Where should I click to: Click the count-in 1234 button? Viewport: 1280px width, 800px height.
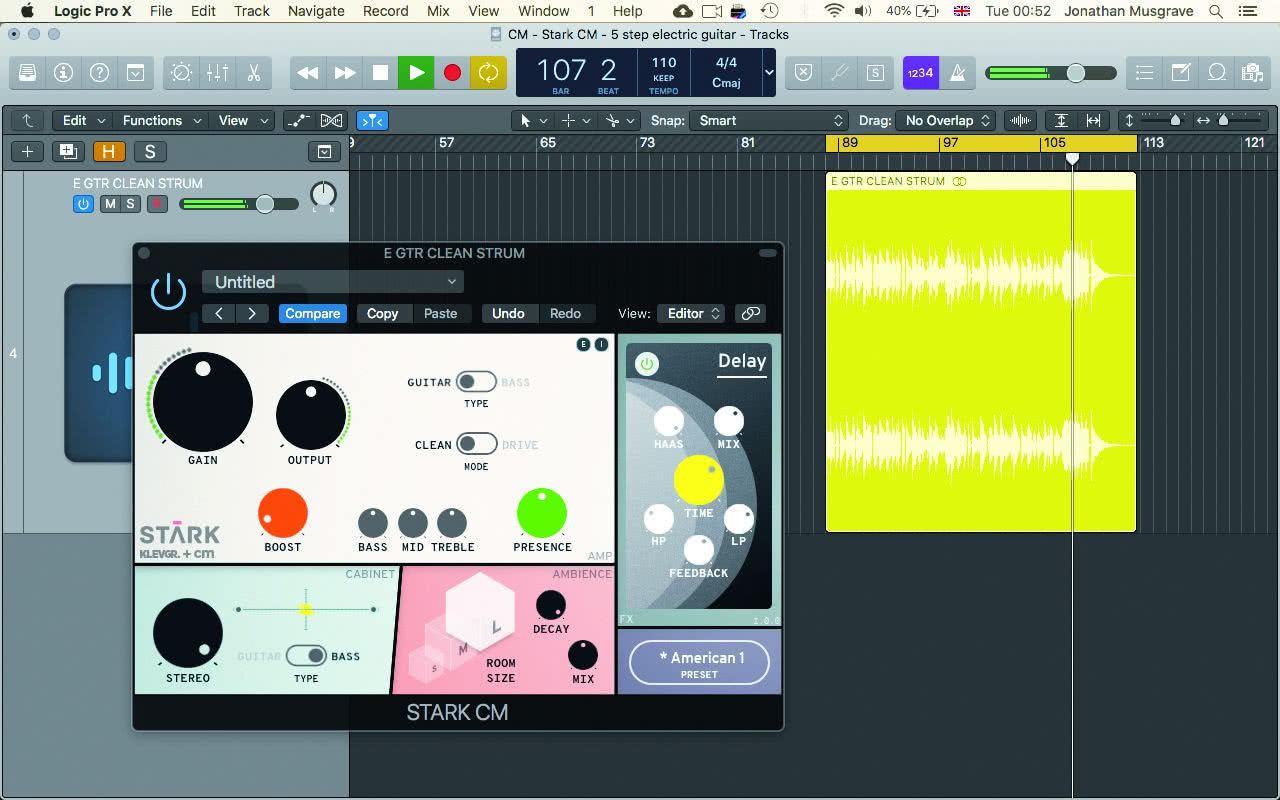[x=920, y=73]
